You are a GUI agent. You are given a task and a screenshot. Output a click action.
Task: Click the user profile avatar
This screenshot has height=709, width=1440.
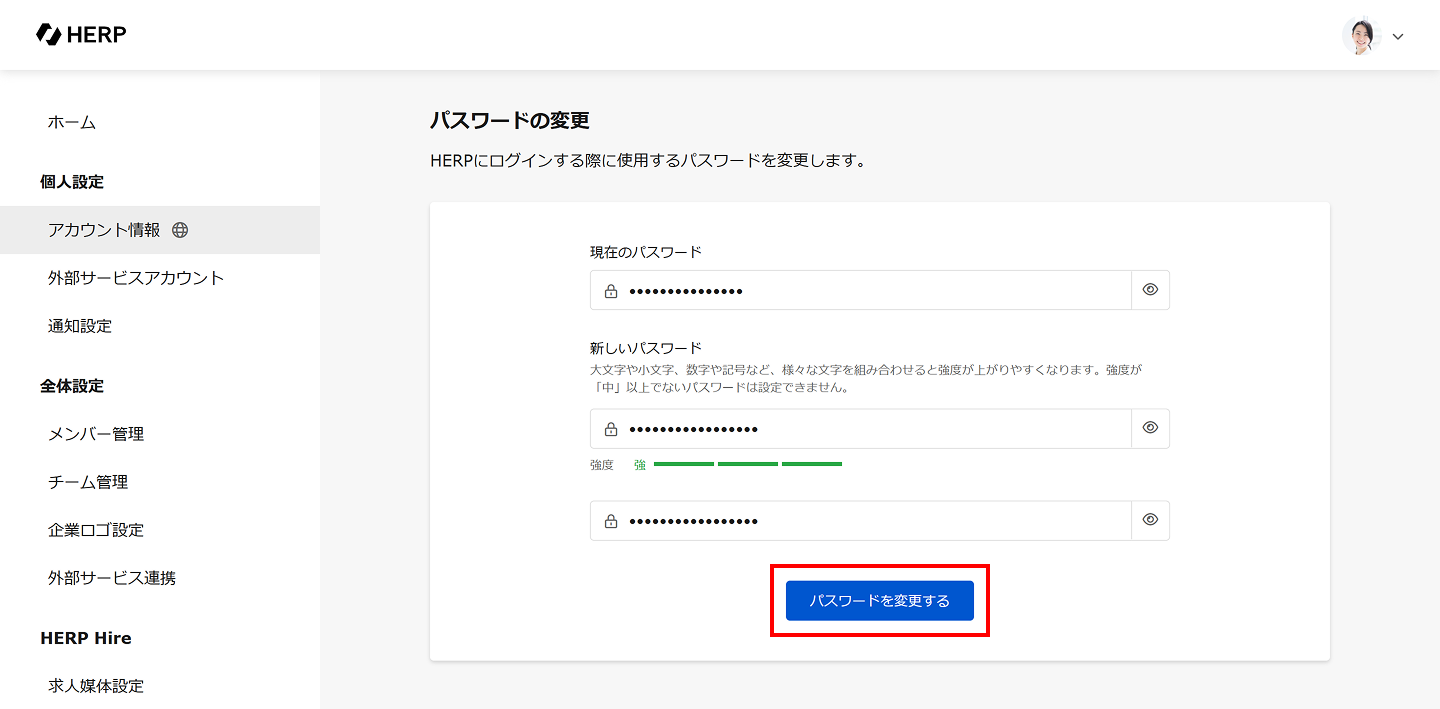tap(1360, 36)
